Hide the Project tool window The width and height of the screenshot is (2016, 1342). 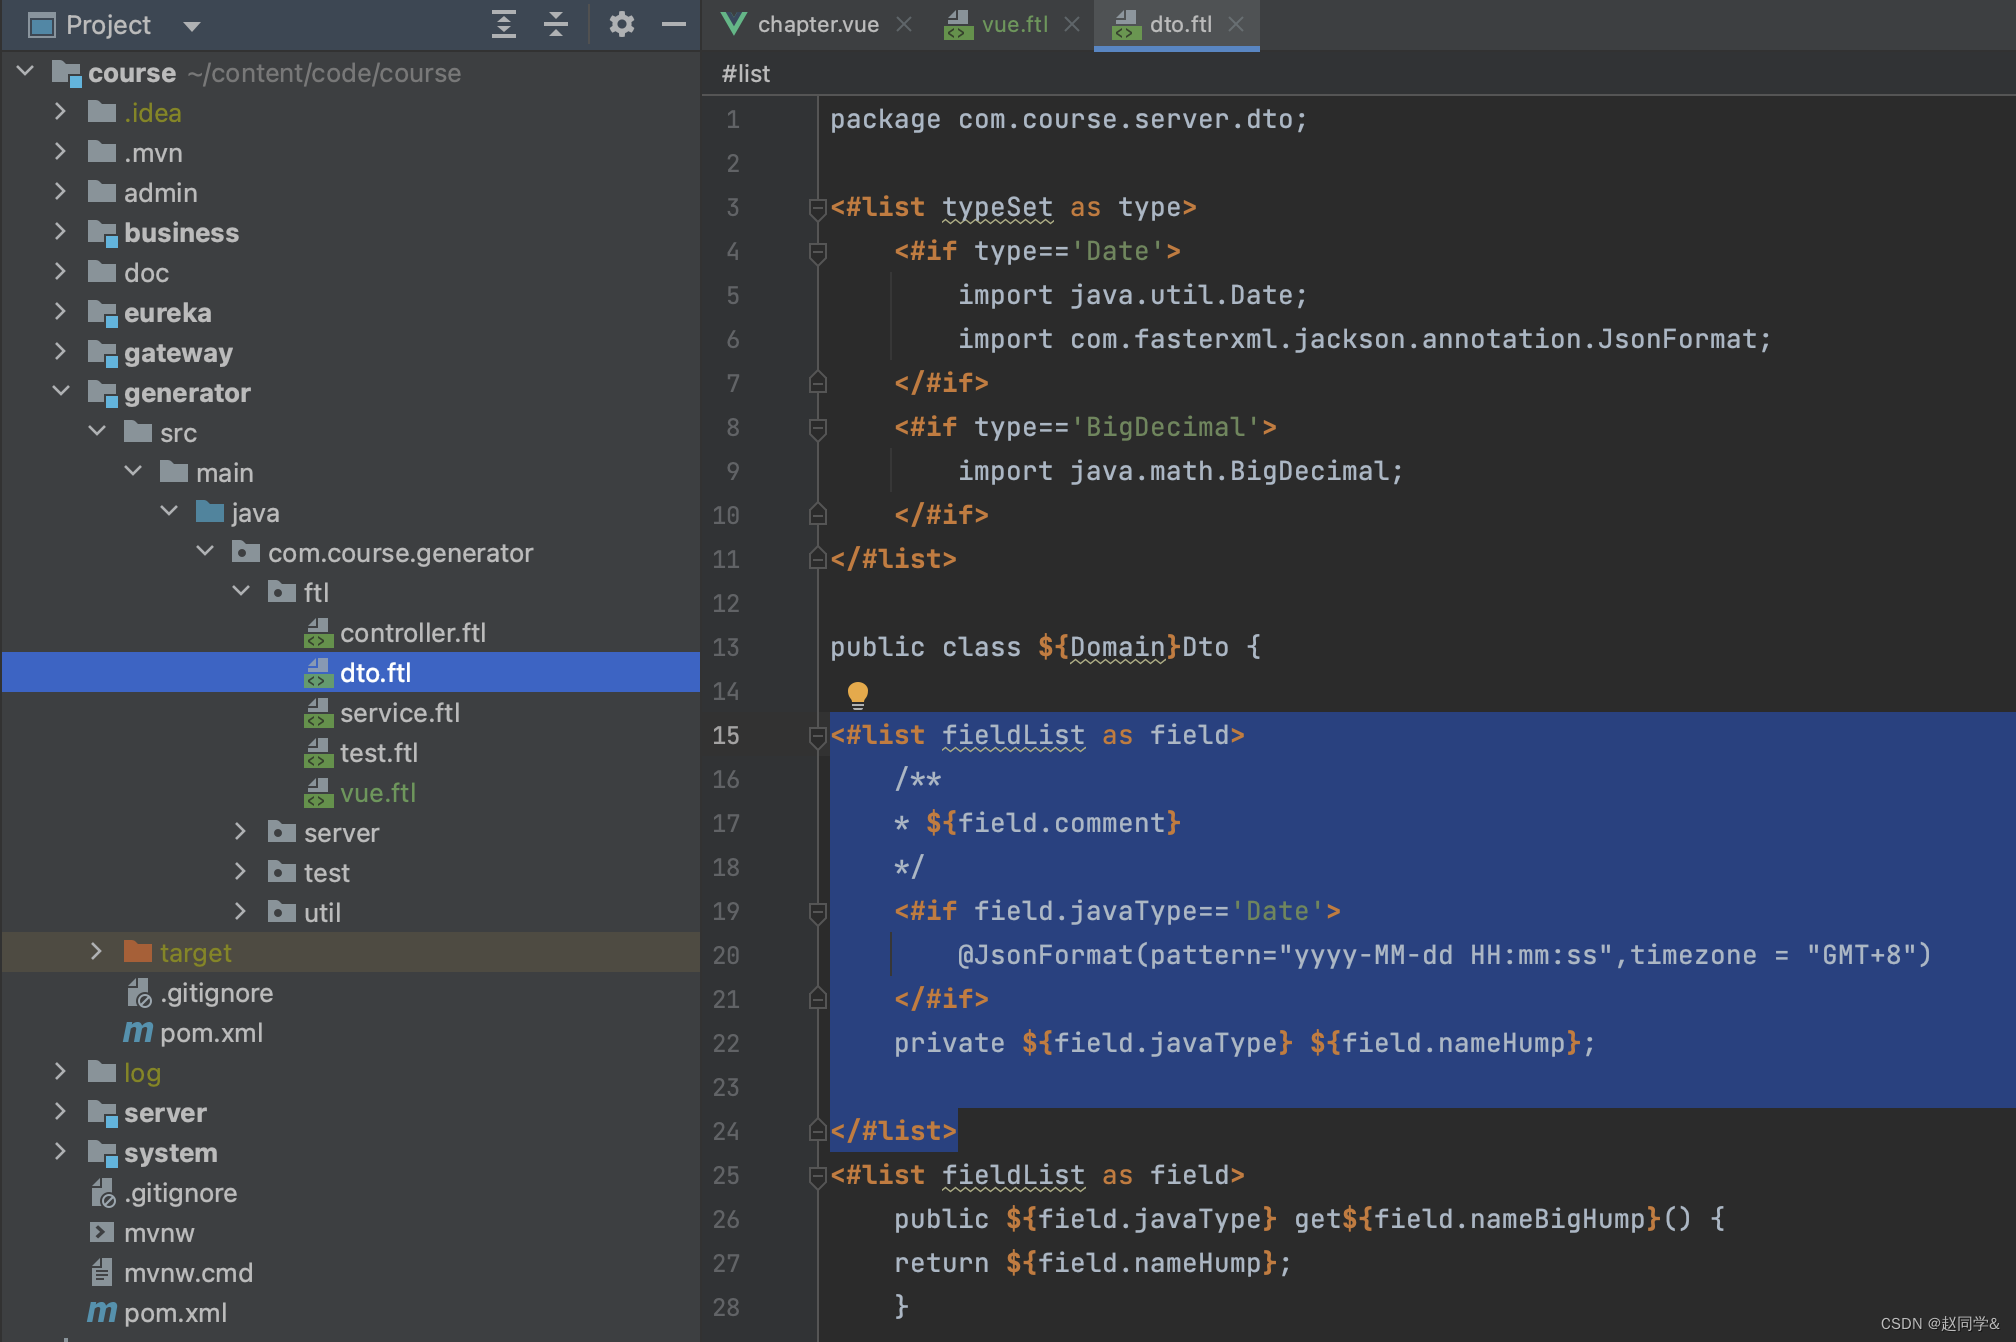[x=674, y=24]
